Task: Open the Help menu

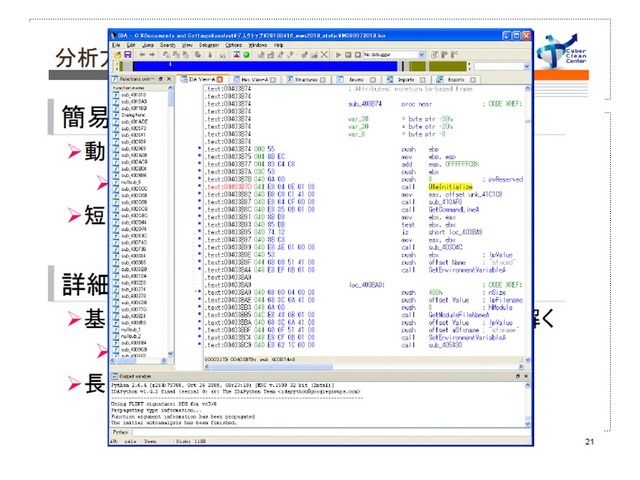Action: click(x=278, y=45)
